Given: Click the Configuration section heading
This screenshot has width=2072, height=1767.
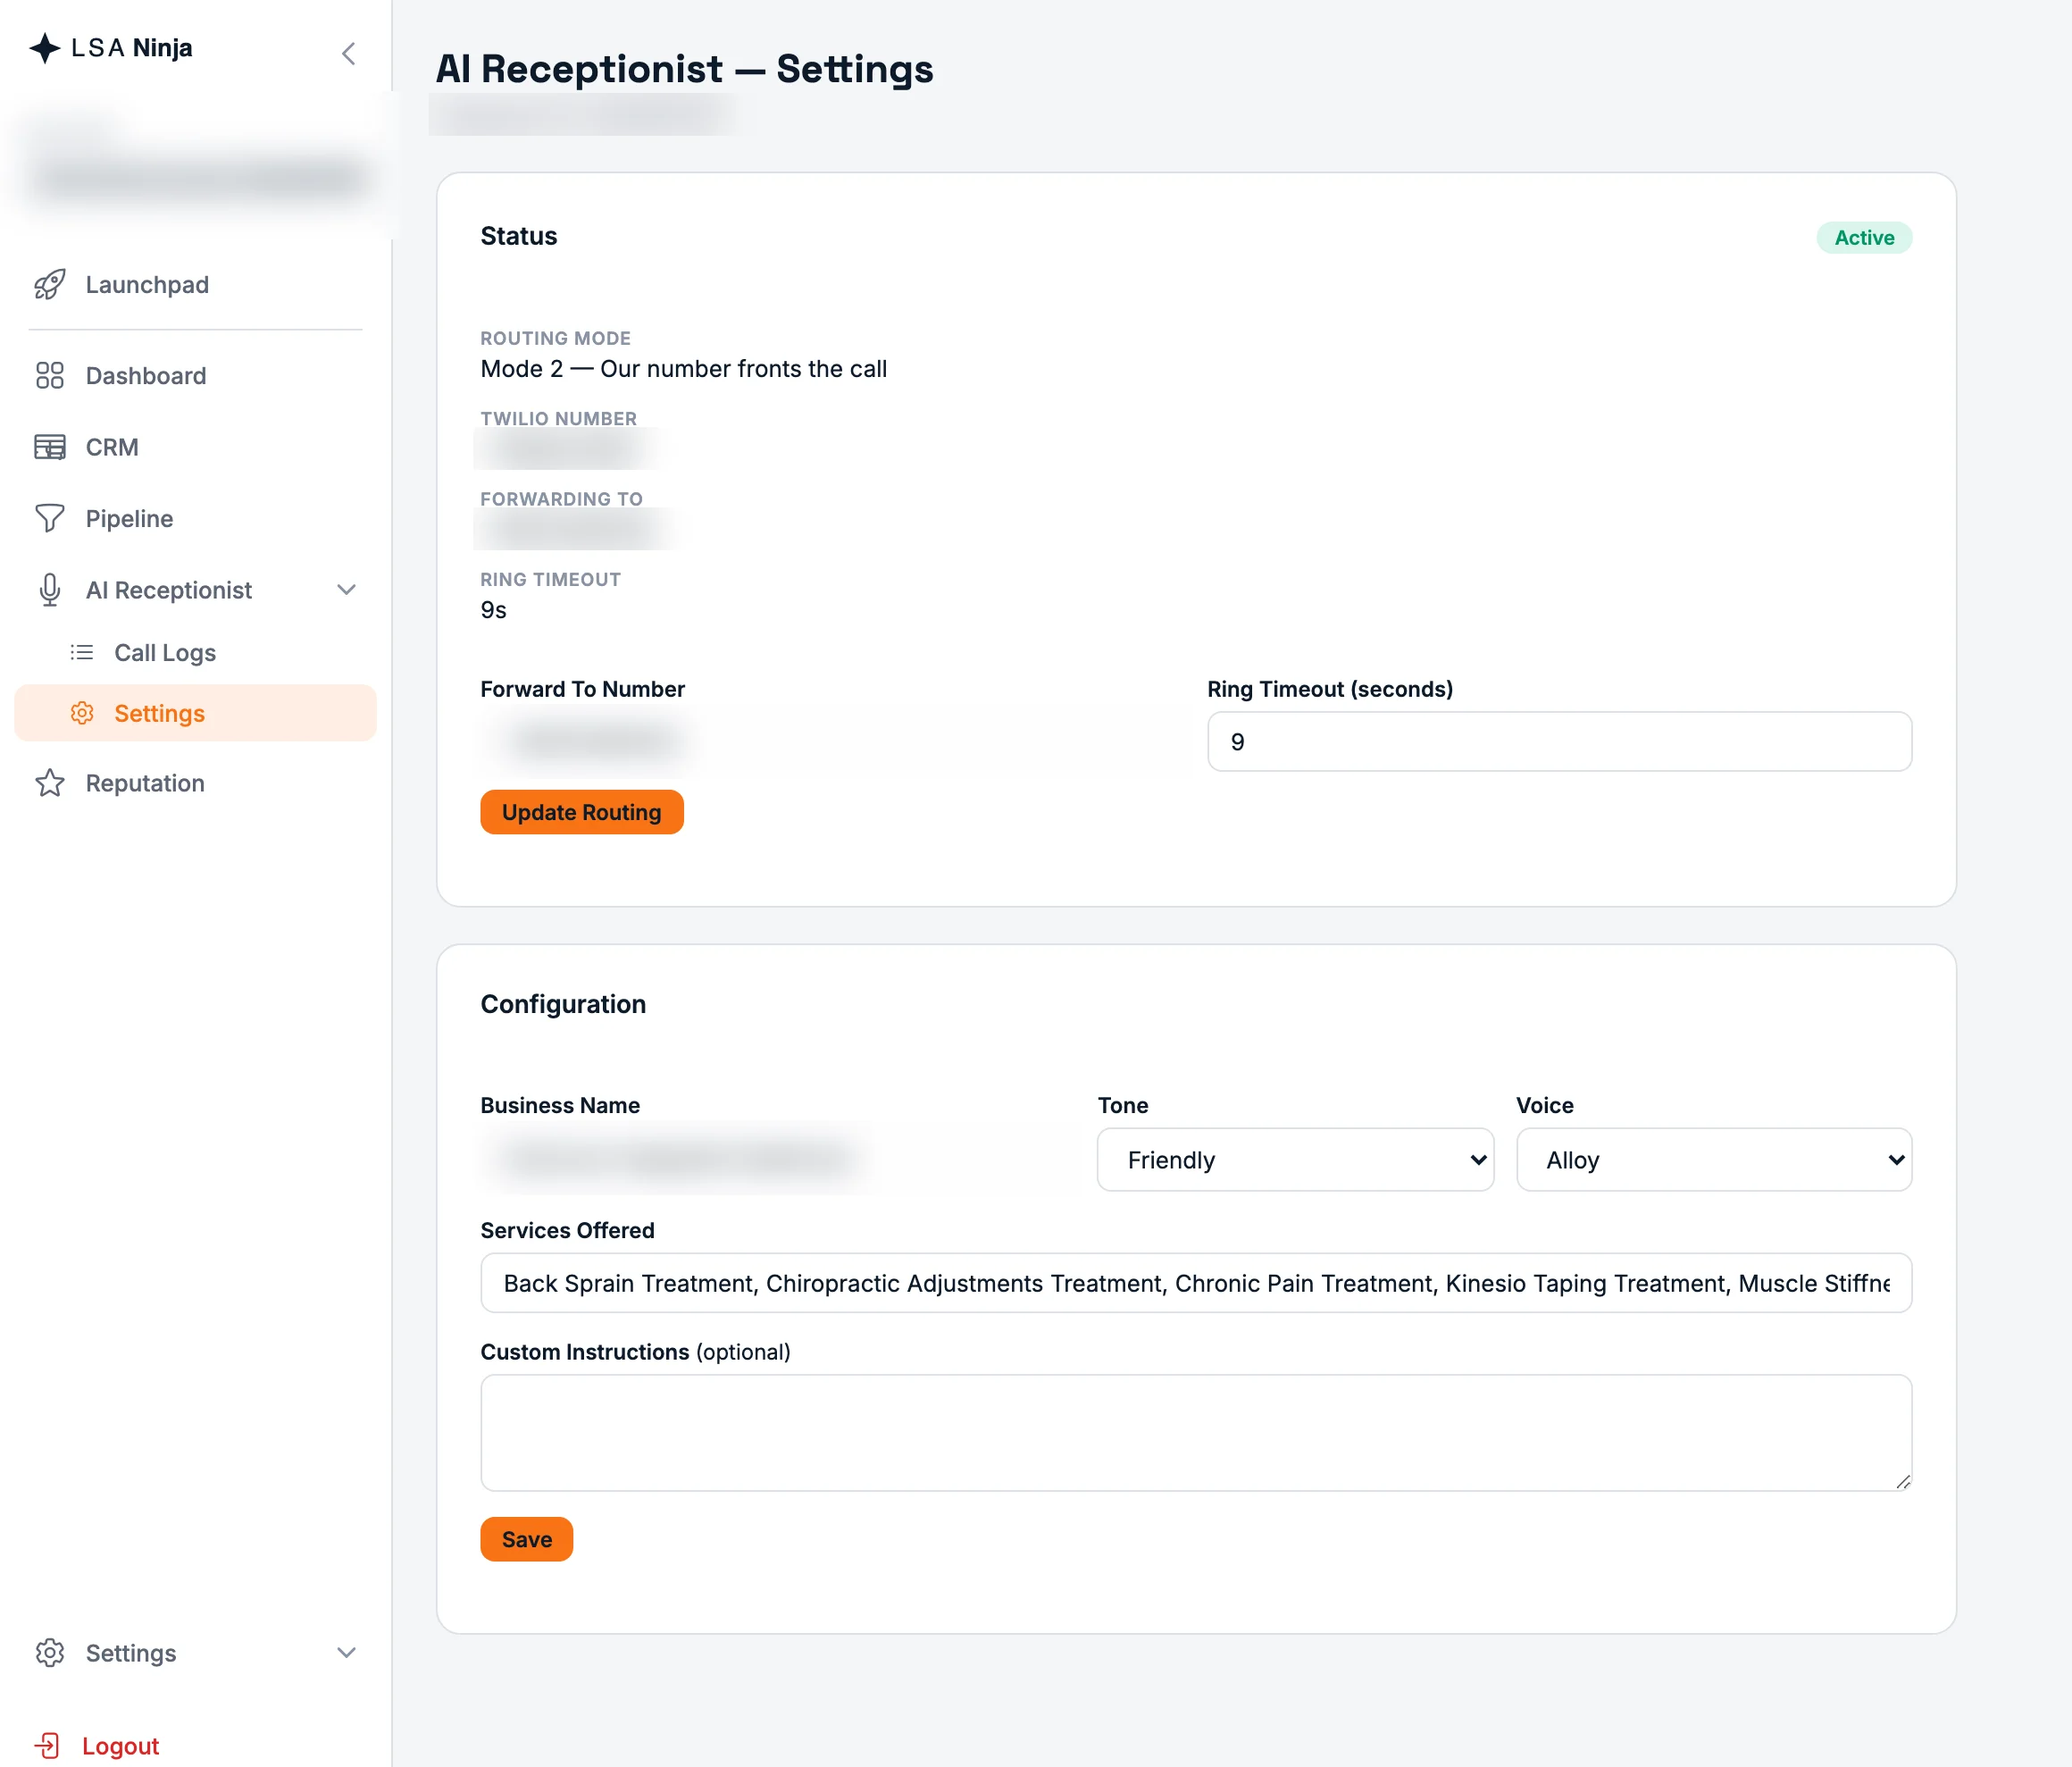Looking at the screenshot, I should click(563, 1004).
